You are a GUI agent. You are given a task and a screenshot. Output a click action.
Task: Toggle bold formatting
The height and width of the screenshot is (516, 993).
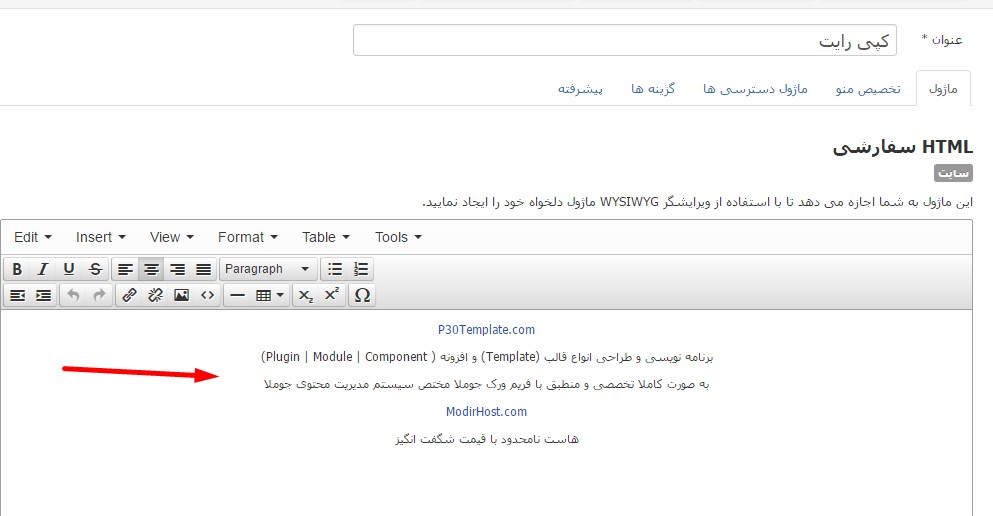click(17, 269)
